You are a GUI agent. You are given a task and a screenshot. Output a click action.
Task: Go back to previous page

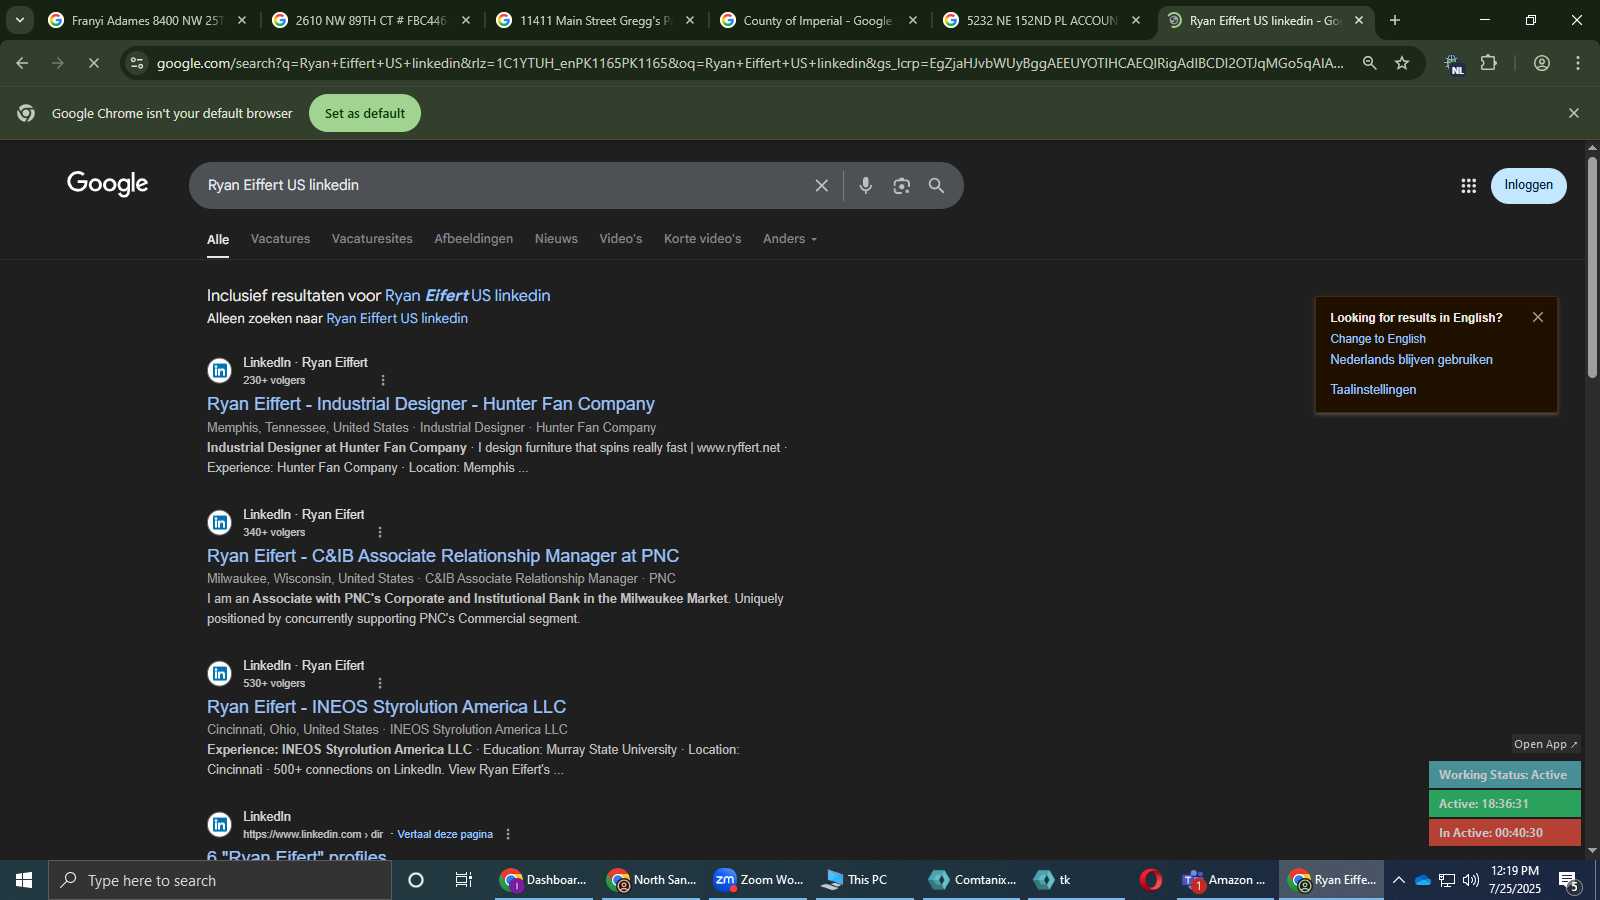[22, 63]
